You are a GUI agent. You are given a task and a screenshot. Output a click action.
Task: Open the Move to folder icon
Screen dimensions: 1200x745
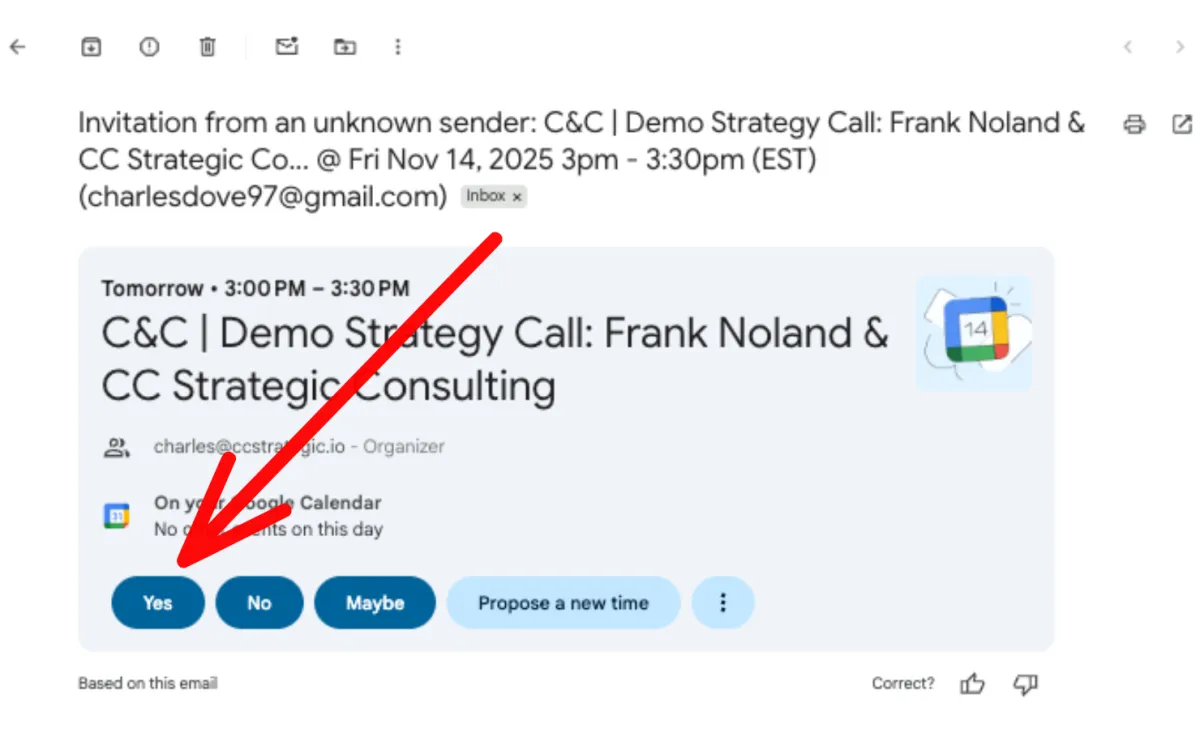coord(345,47)
